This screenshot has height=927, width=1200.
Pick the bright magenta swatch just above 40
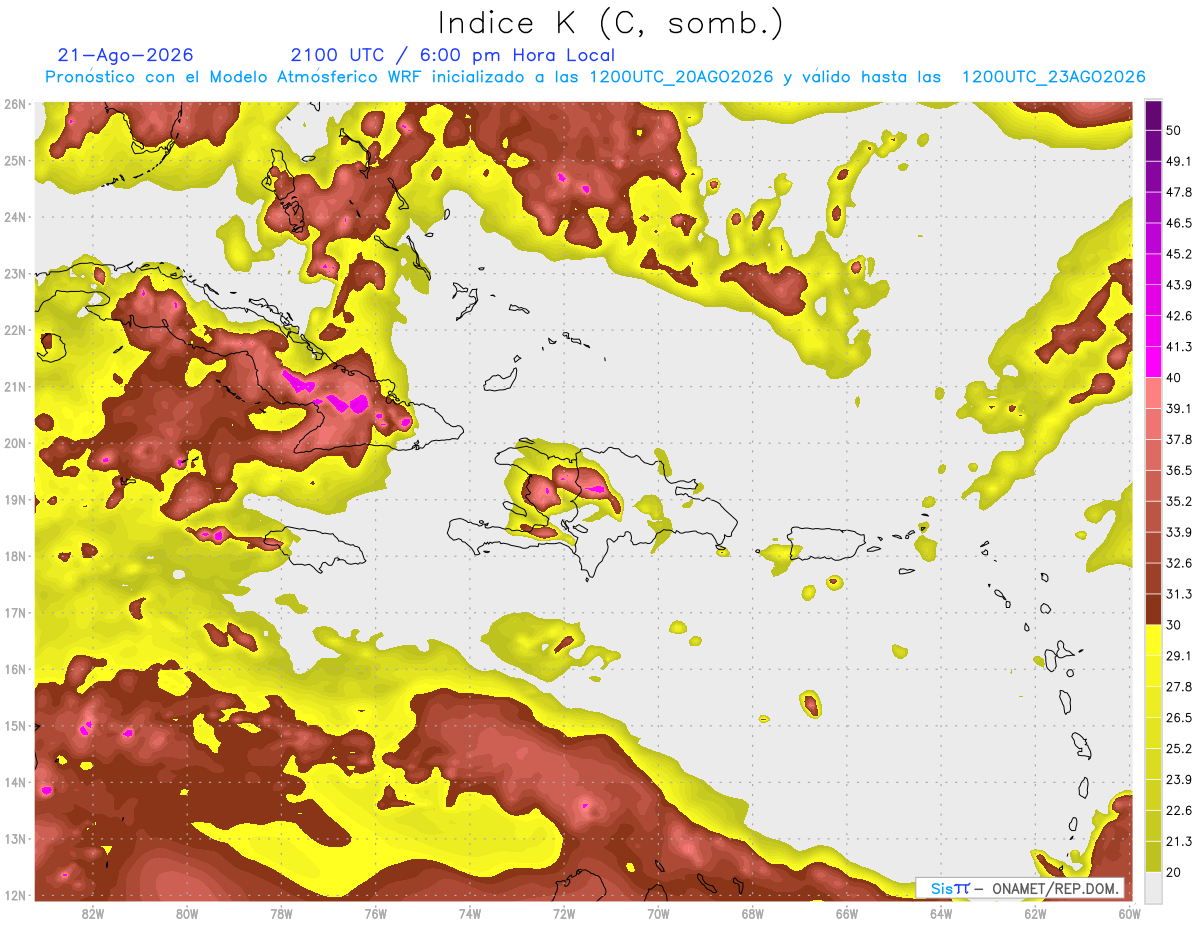tap(1153, 362)
